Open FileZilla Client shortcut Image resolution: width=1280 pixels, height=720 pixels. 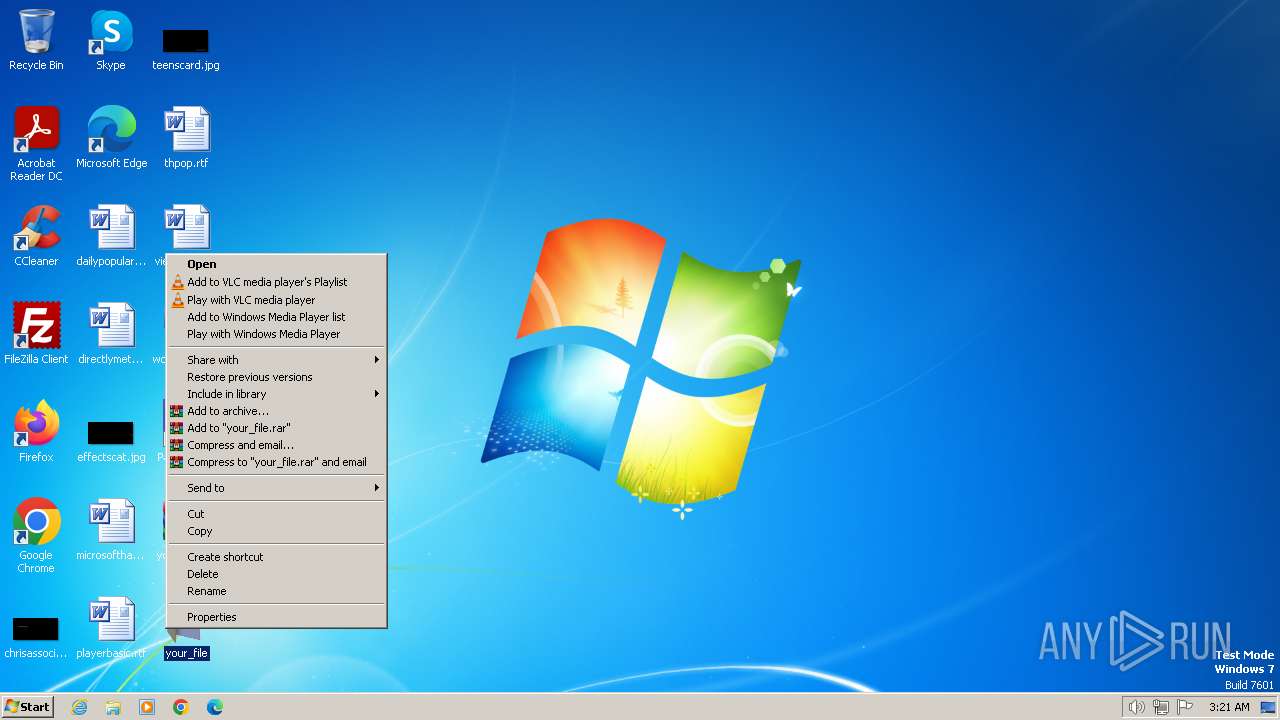(36, 333)
